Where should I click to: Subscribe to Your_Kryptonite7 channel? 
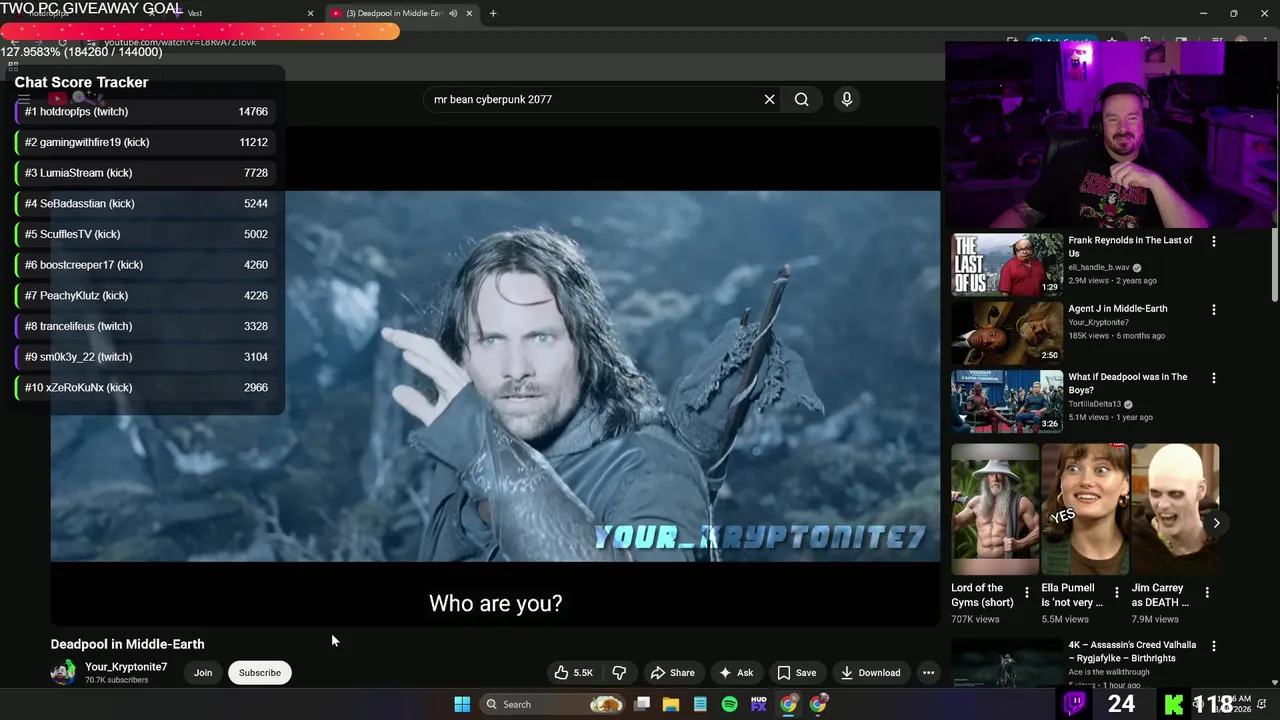[259, 673]
